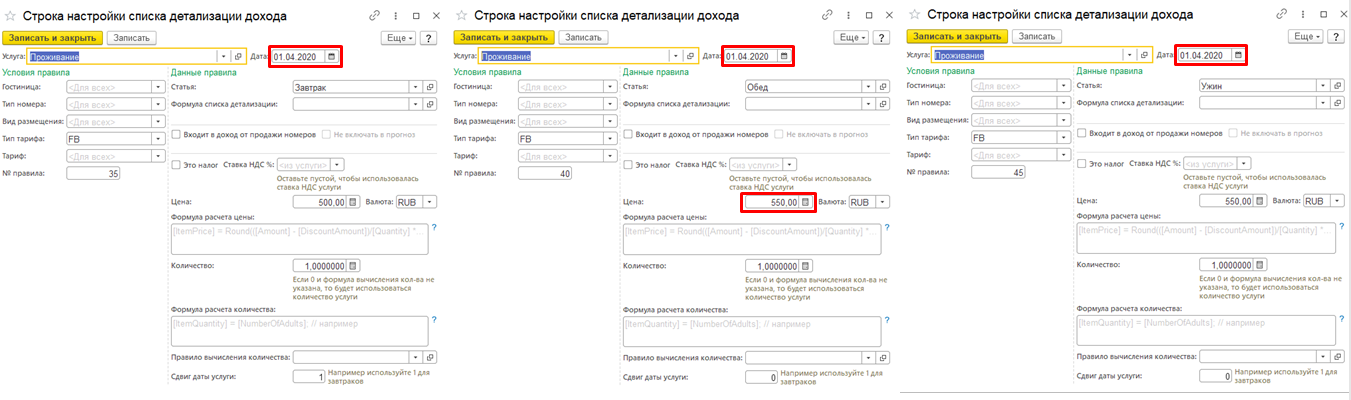Open quantity calculation rule record in Ужин window

(1335, 356)
